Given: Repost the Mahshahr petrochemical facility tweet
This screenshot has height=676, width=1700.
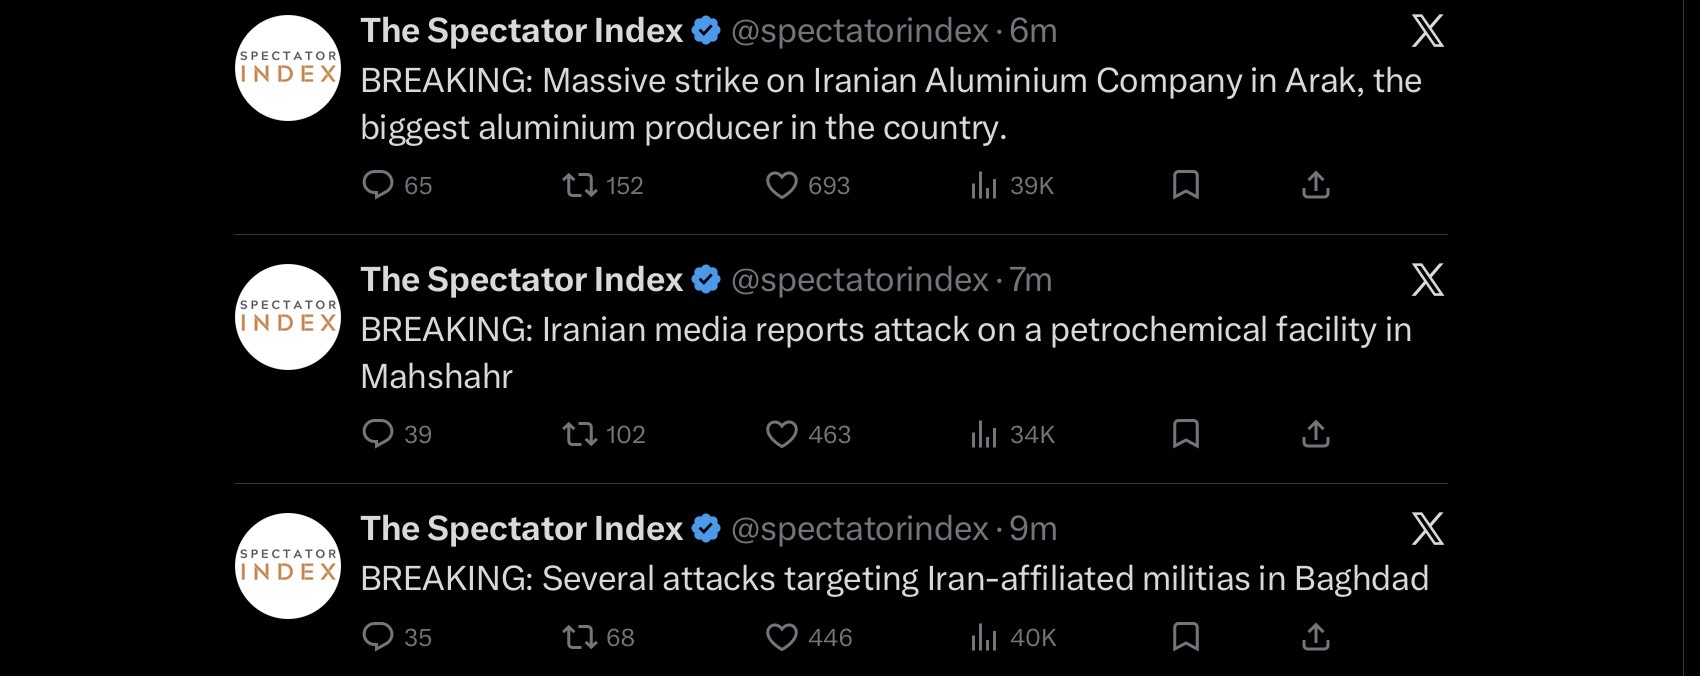Looking at the screenshot, I should click(x=580, y=434).
